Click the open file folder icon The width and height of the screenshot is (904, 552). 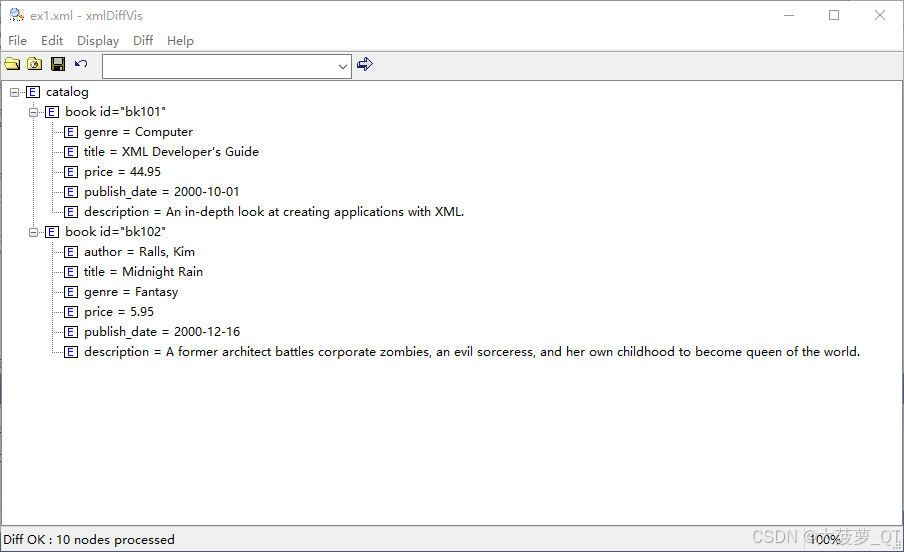(x=12, y=64)
